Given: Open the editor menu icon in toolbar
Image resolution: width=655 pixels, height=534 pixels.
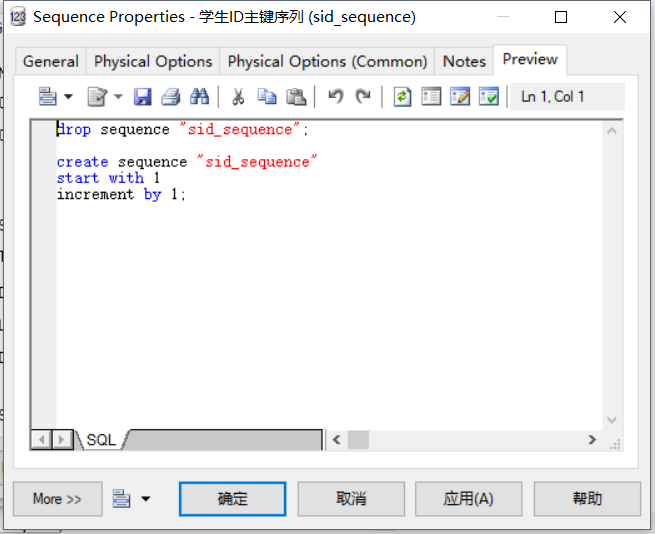Looking at the screenshot, I should 47,97.
